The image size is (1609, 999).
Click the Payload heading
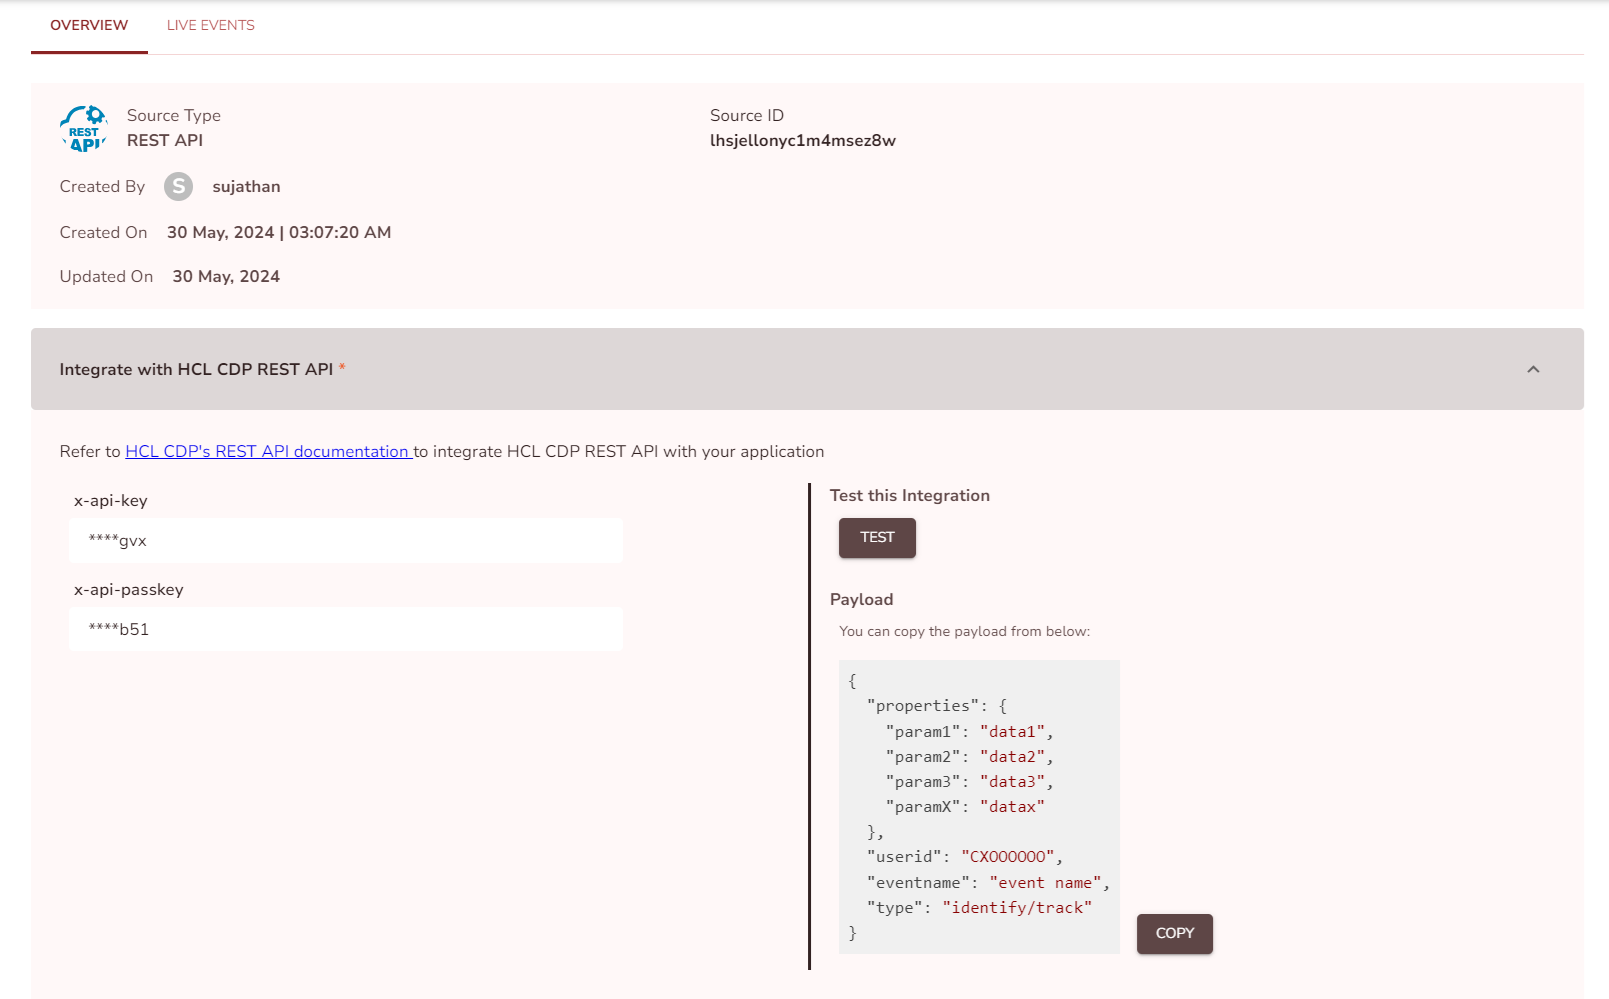point(861,599)
